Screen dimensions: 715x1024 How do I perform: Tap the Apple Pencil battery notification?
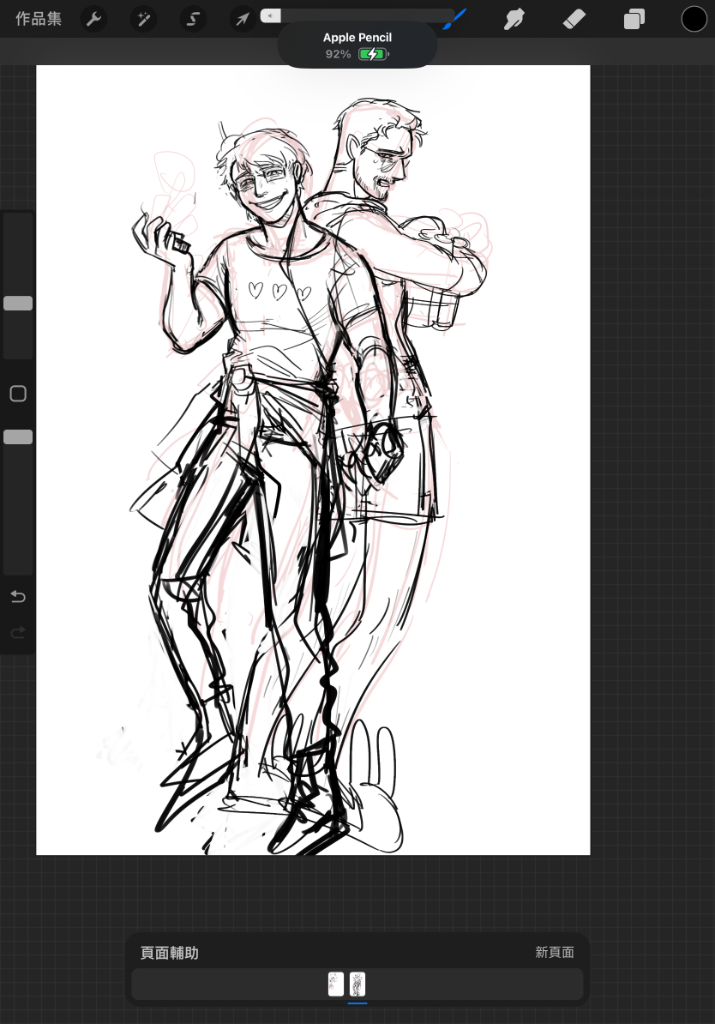coord(357,45)
